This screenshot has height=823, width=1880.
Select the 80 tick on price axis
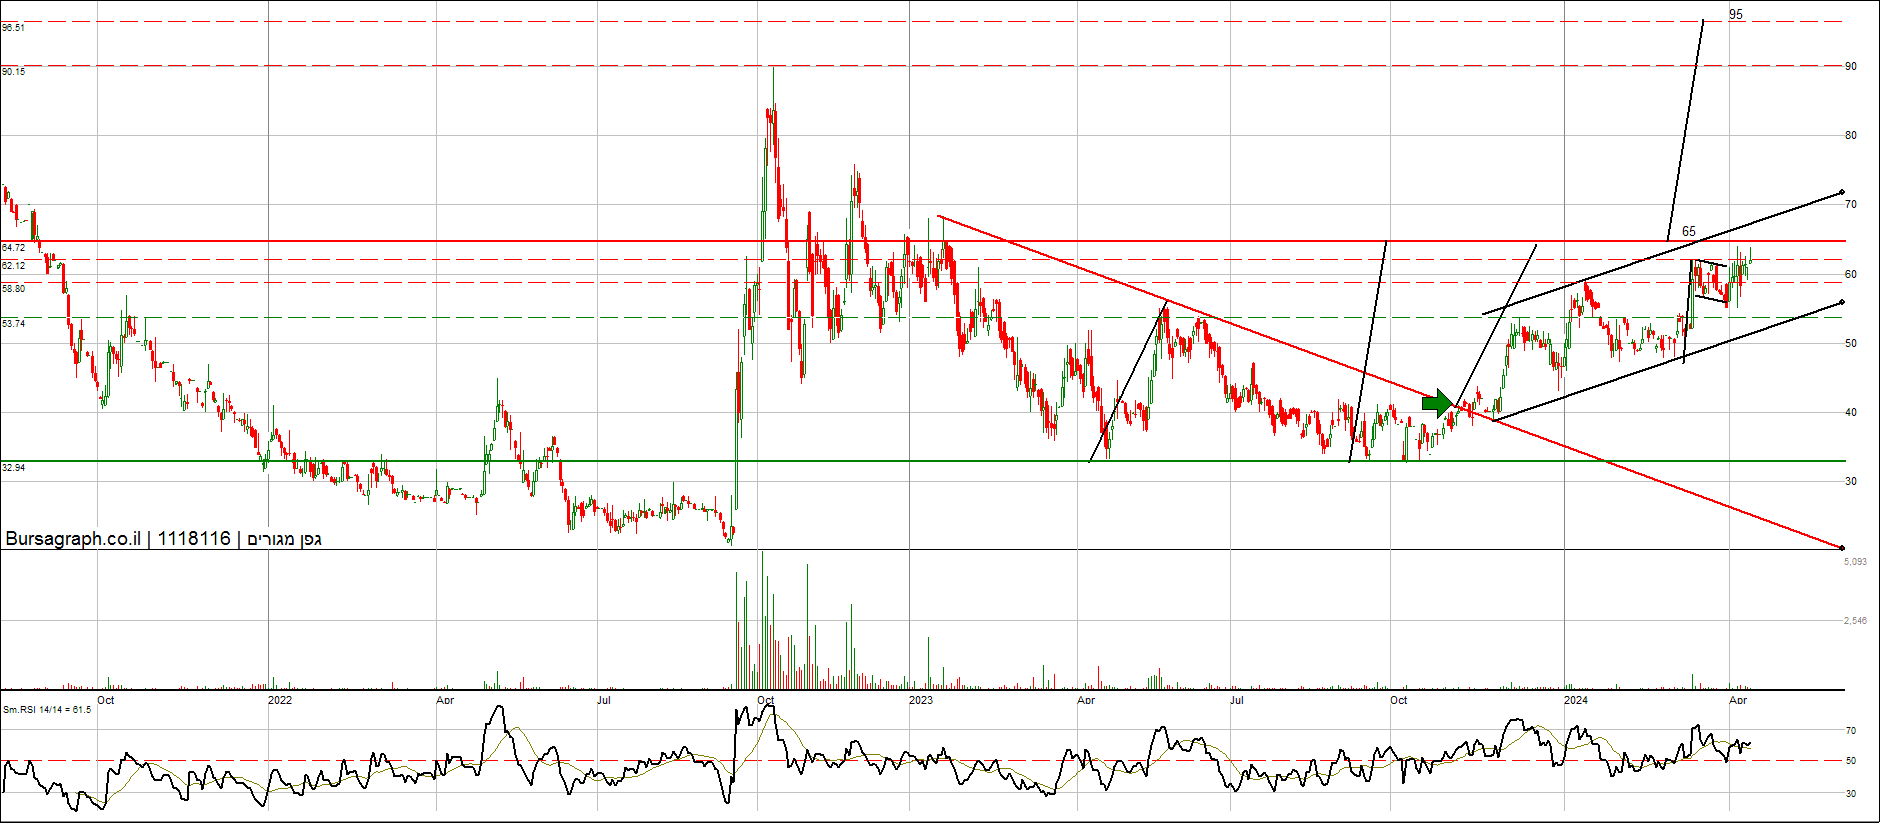pyautogui.click(x=1851, y=135)
